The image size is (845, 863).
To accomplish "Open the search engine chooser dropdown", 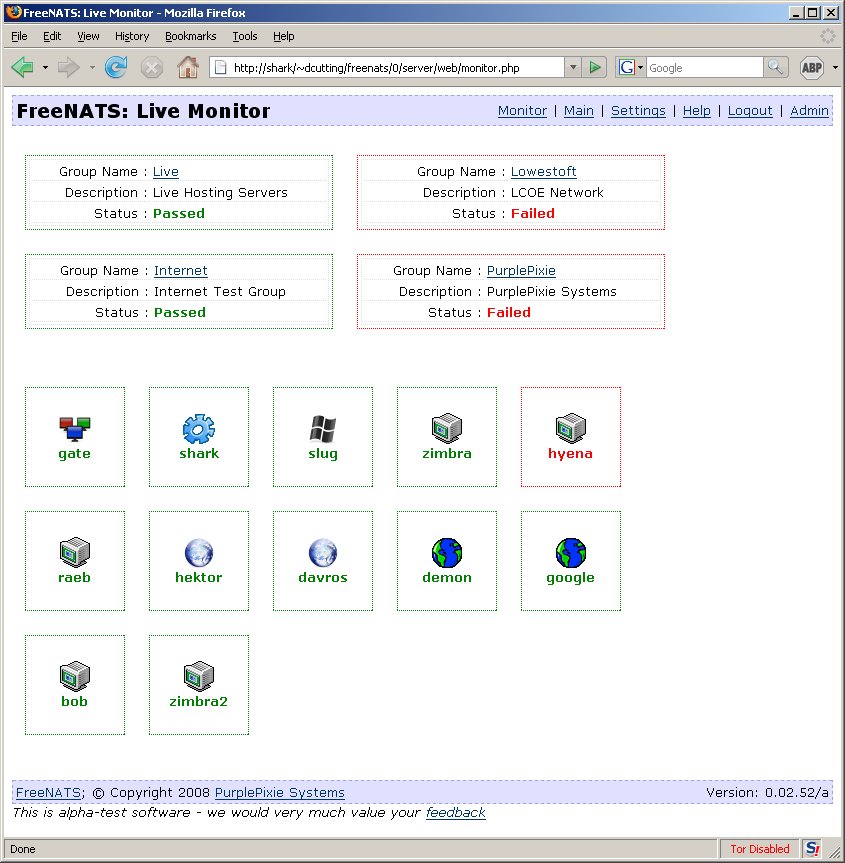I will [630, 68].
